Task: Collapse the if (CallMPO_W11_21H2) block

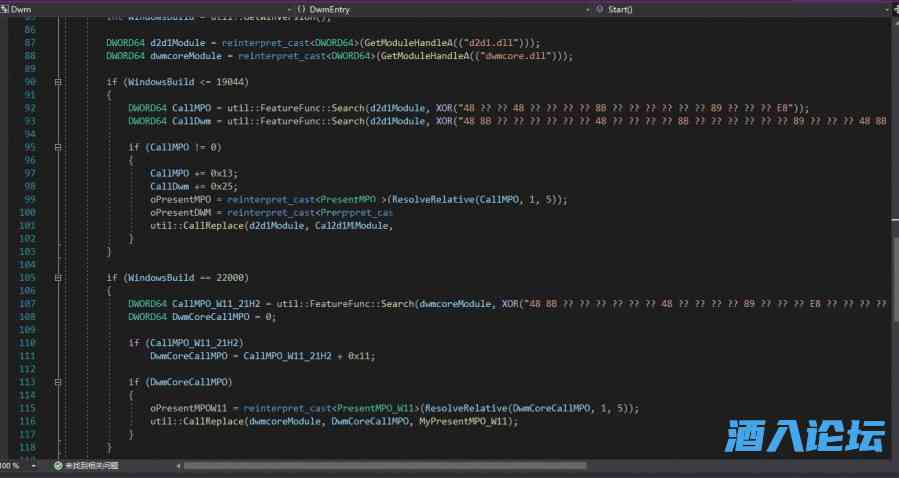Action: (x=58, y=342)
